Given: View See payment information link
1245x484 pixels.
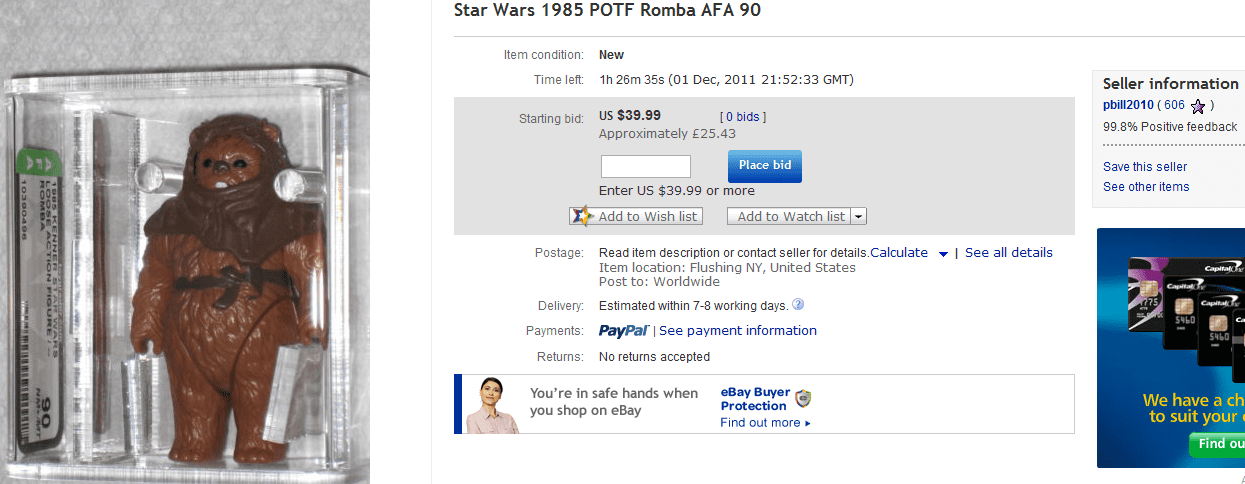Looking at the screenshot, I should [x=737, y=331].
